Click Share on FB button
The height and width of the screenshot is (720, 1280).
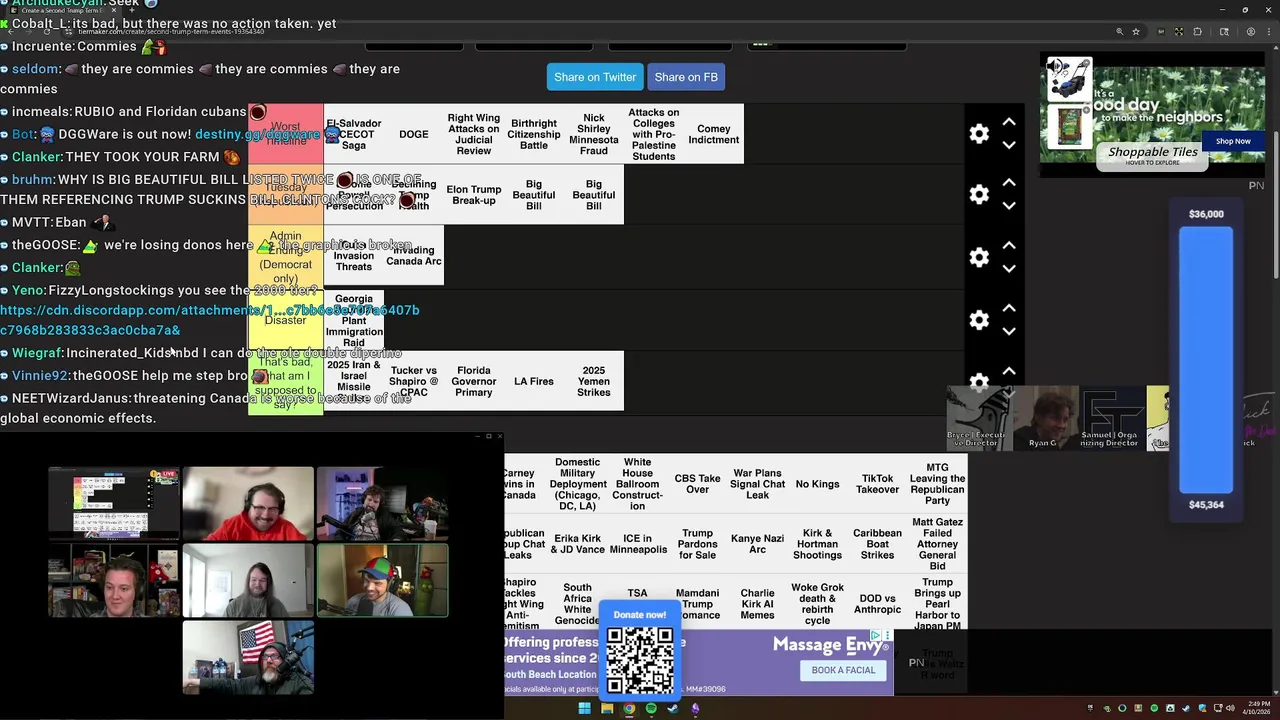[x=686, y=77]
